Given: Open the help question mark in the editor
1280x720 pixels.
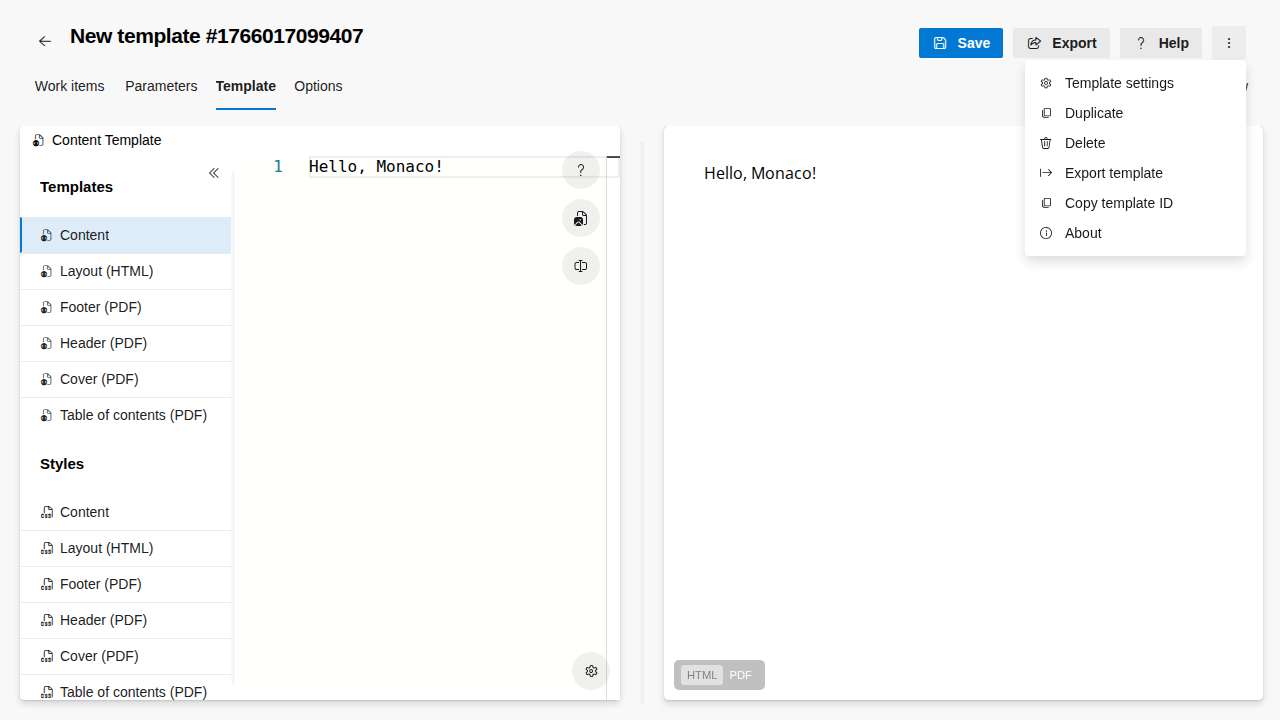Looking at the screenshot, I should [580, 170].
